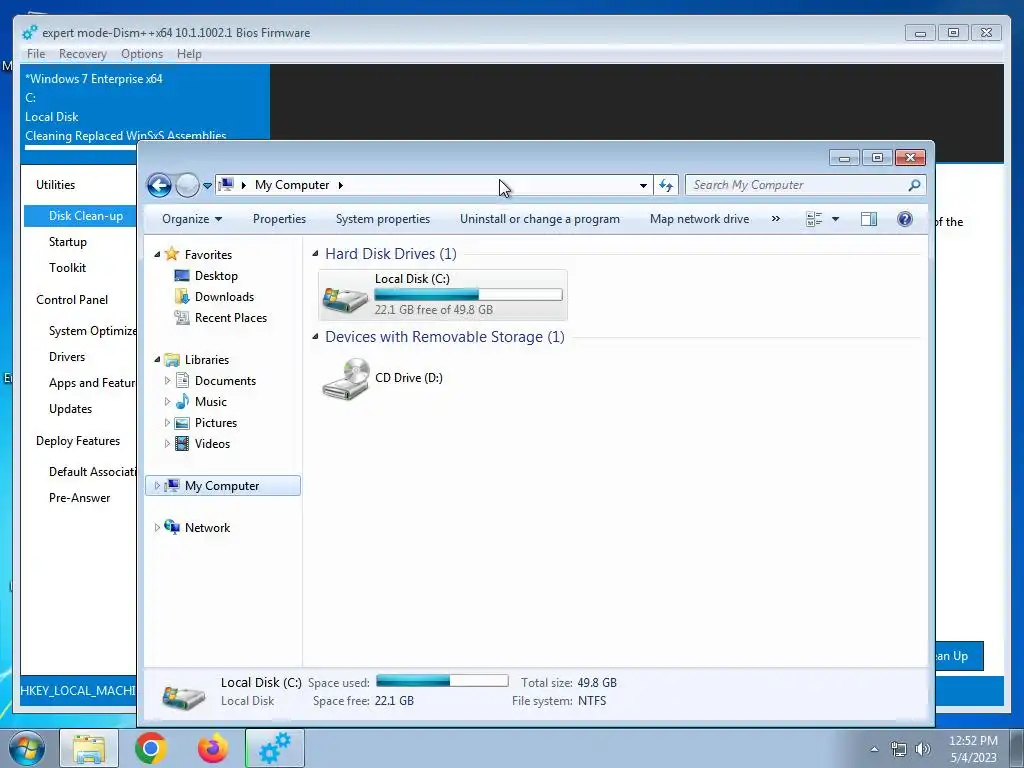Launch Google Chrome from taskbar
1024x768 pixels.
point(151,748)
